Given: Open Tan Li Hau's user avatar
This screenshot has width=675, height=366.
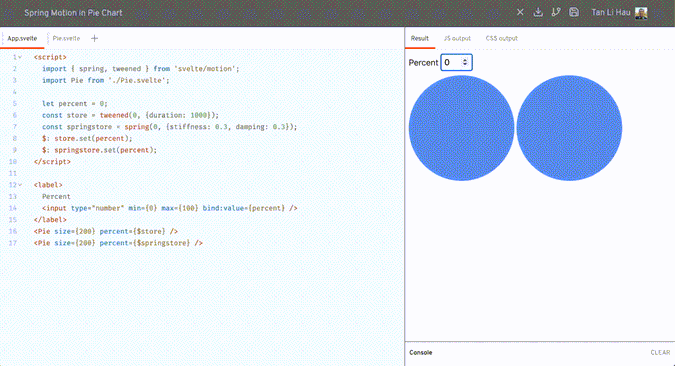Looking at the screenshot, I should point(641,12).
